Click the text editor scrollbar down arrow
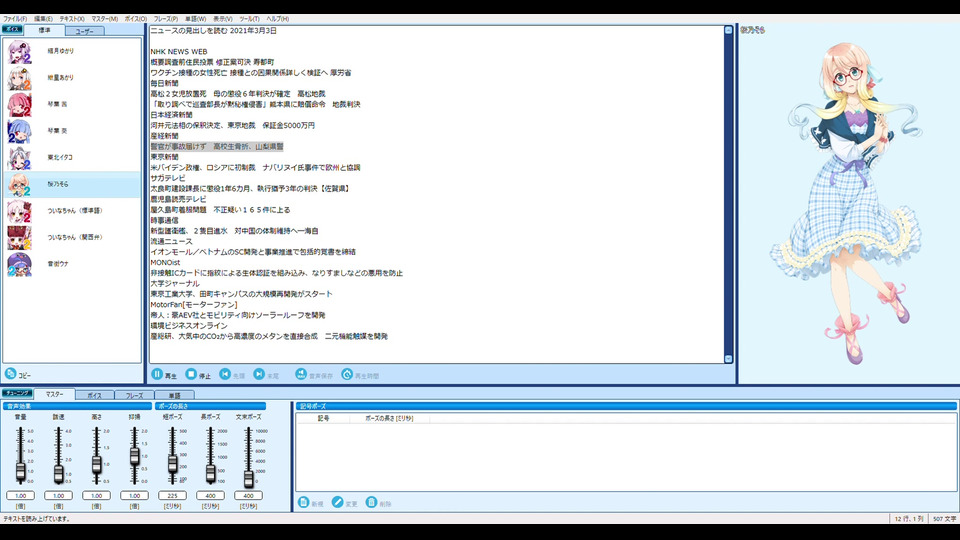Image resolution: width=960 pixels, height=540 pixels. click(729, 359)
